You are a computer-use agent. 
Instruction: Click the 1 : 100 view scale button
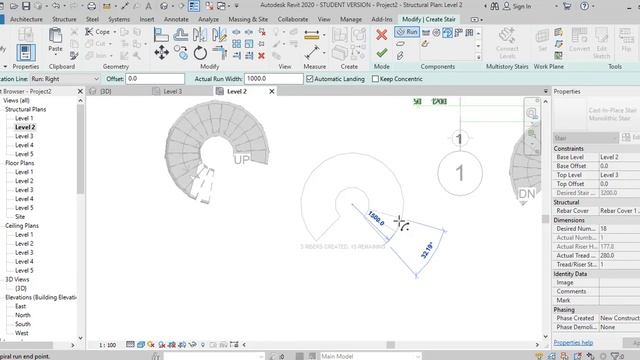[x=107, y=345]
